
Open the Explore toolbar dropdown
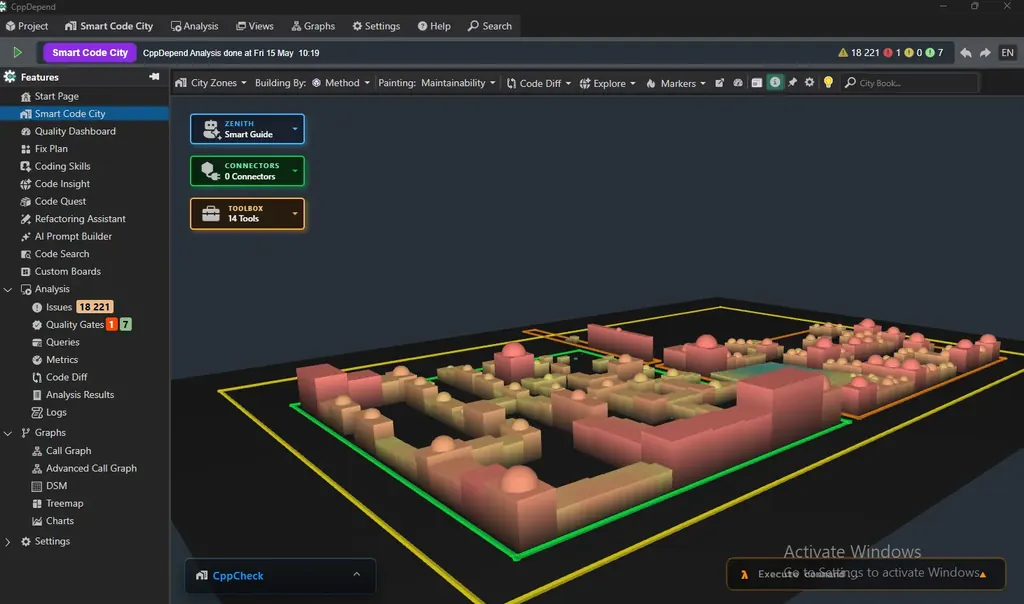pyautogui.click(x=607, y=83)
